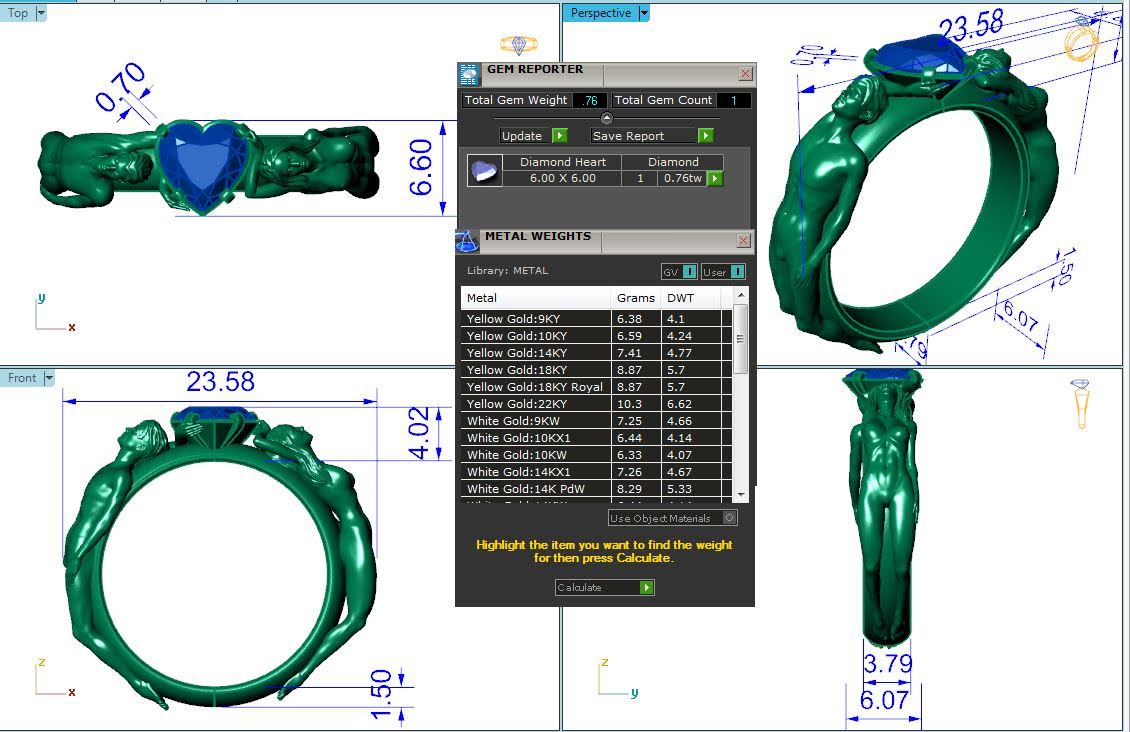1130x732 pixels.
Task: Open the Perspective viewport dropdown arrow
Action: pyautogui.click(x=644, y=13)
